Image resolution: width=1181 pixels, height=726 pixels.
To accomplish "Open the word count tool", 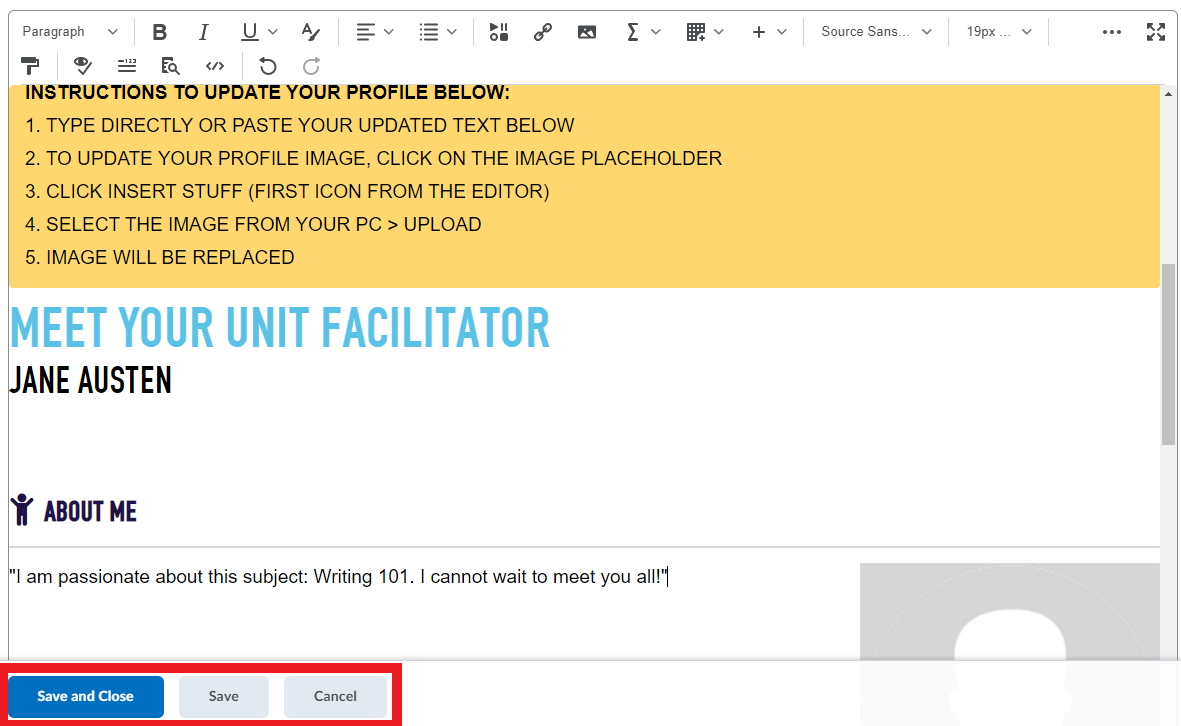I will point(127,66).
